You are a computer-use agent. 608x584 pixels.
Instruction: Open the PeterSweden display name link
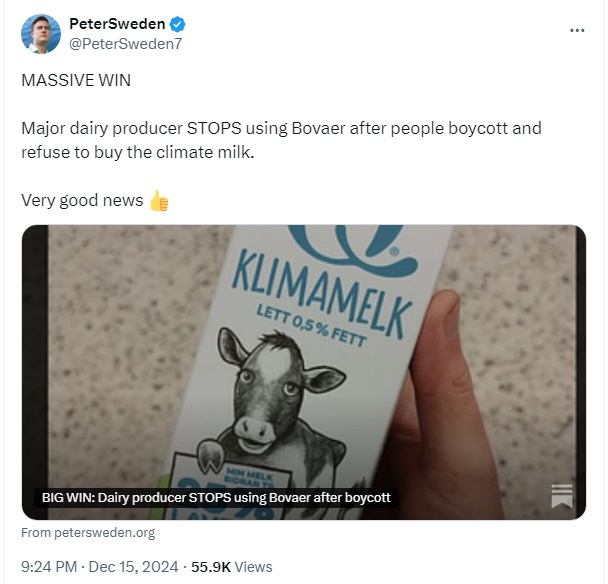117,24
